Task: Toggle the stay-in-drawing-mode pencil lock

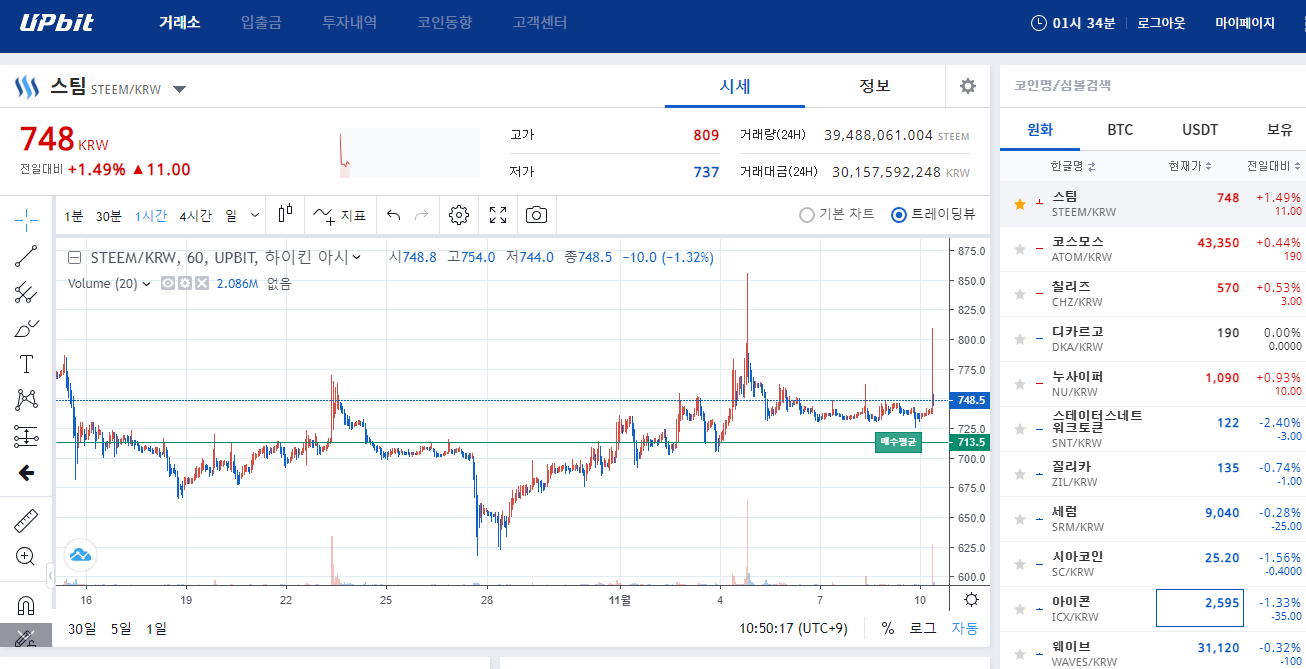Action: [27, 637]
